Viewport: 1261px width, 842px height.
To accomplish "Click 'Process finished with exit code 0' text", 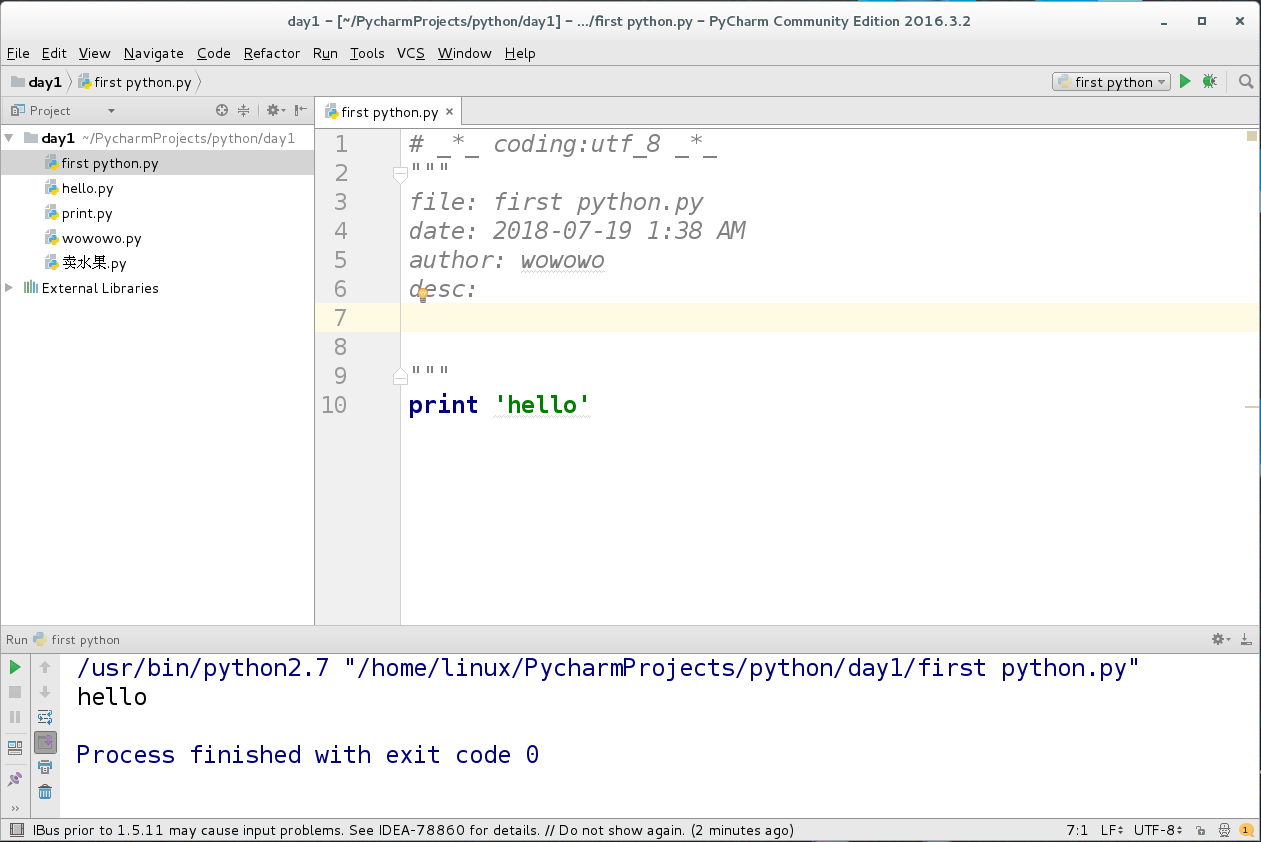I will pos(308,754).
